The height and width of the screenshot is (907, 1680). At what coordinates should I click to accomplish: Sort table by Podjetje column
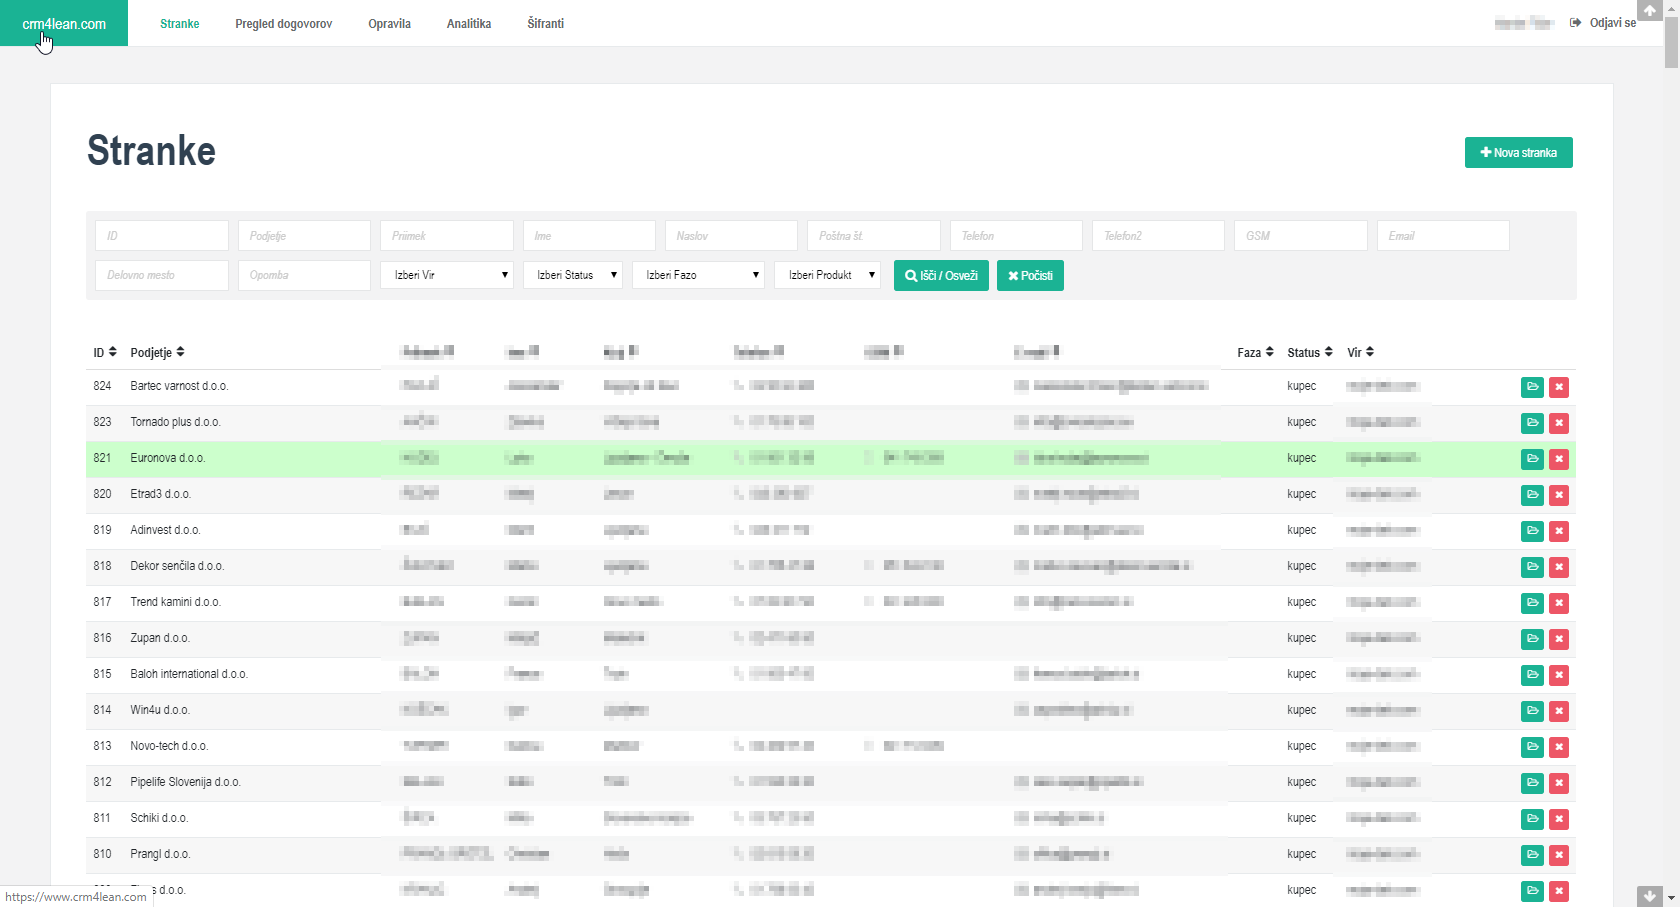click(157, 352)
